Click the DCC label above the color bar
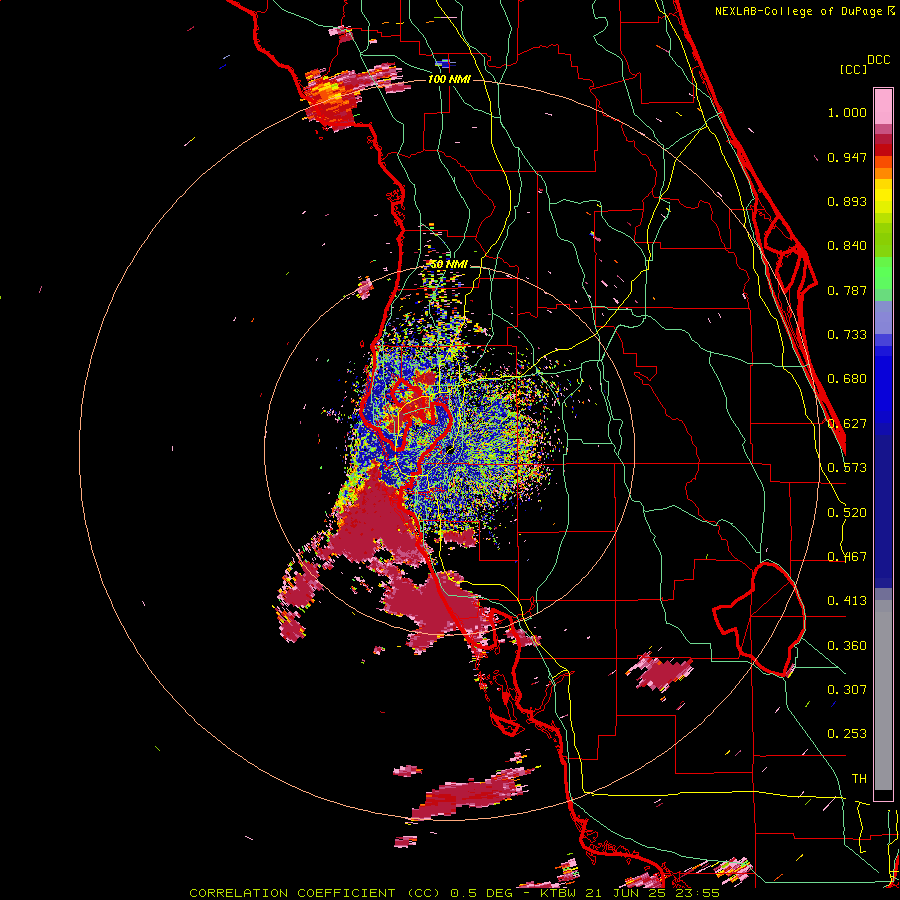The height and width of the screenshot is (900, 900). (879, 60)
